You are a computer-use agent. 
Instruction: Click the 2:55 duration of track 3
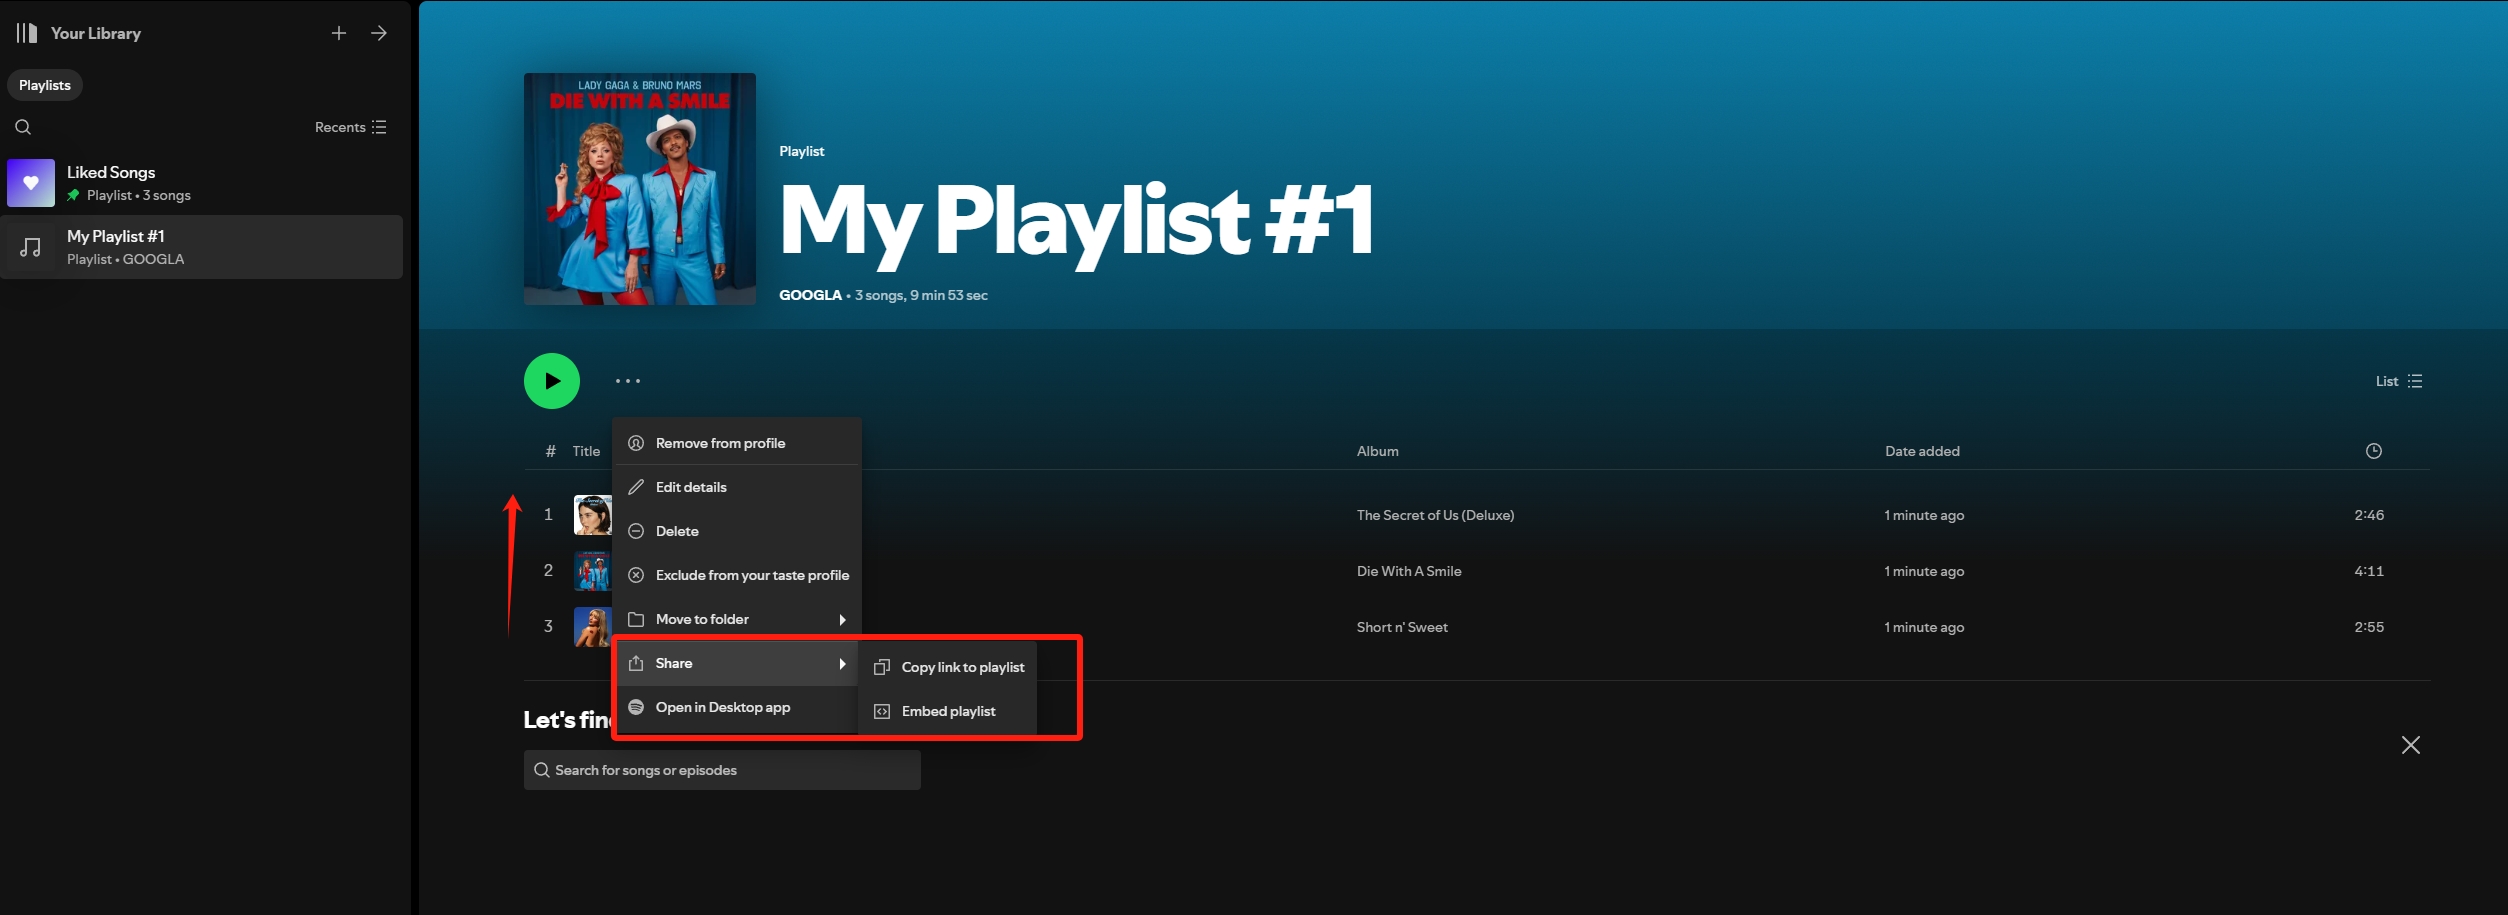point(2369,627)
